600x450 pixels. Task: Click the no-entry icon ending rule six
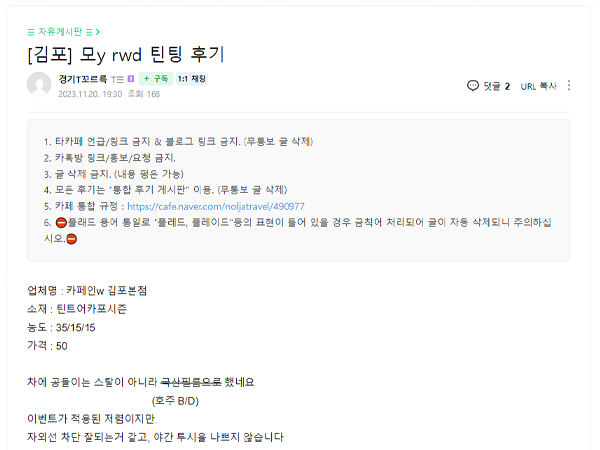click(x=71, y=239)
